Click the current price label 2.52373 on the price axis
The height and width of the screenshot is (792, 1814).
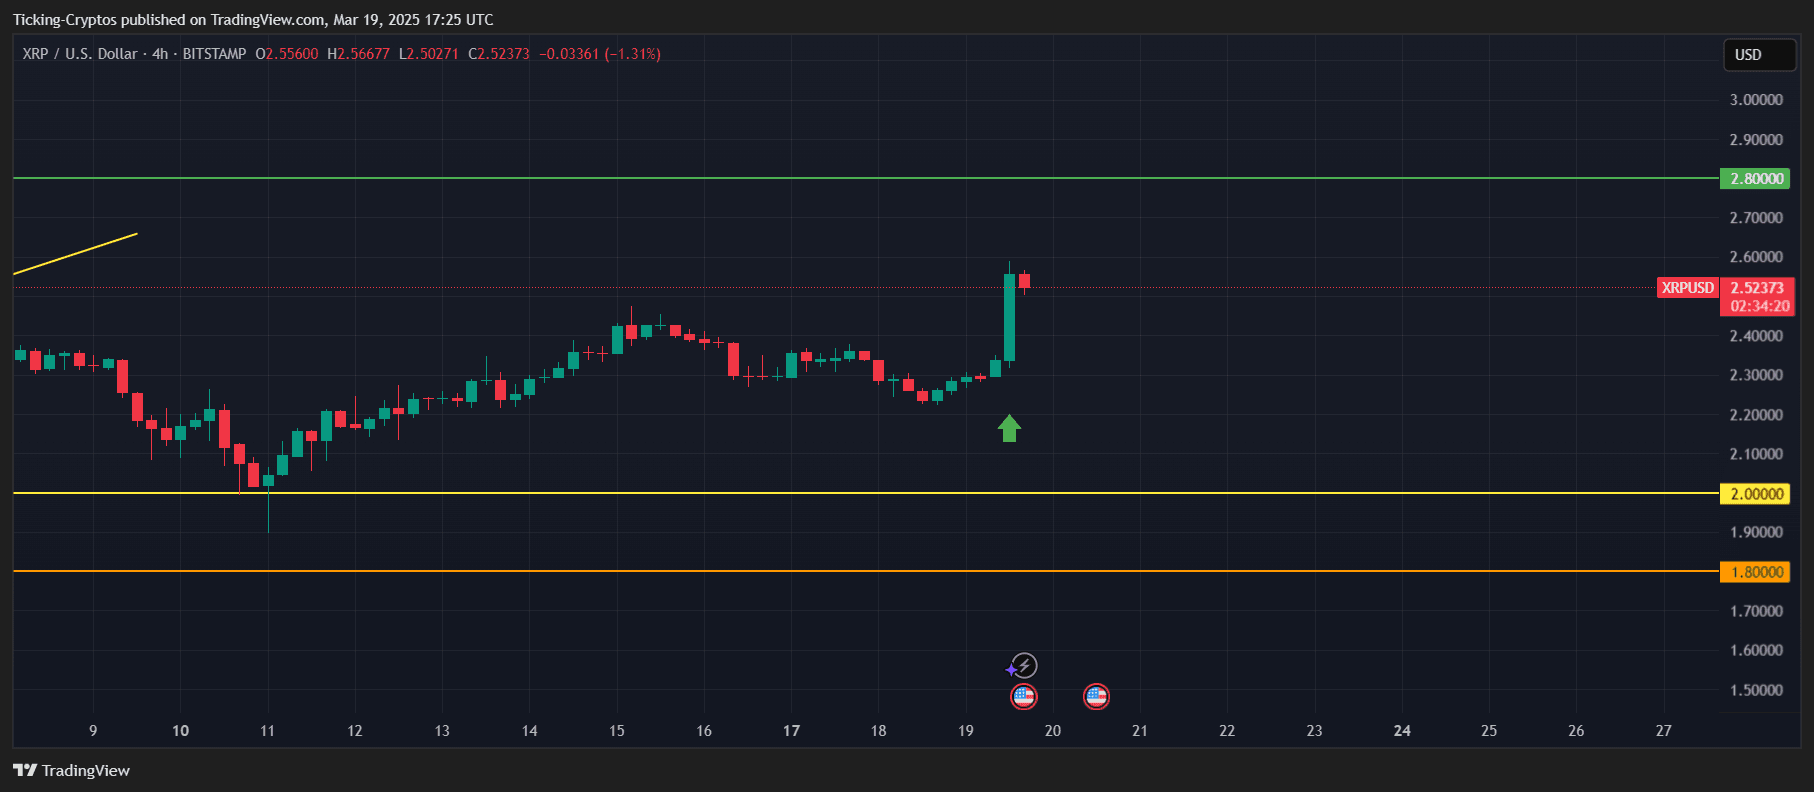[1757, 287]
